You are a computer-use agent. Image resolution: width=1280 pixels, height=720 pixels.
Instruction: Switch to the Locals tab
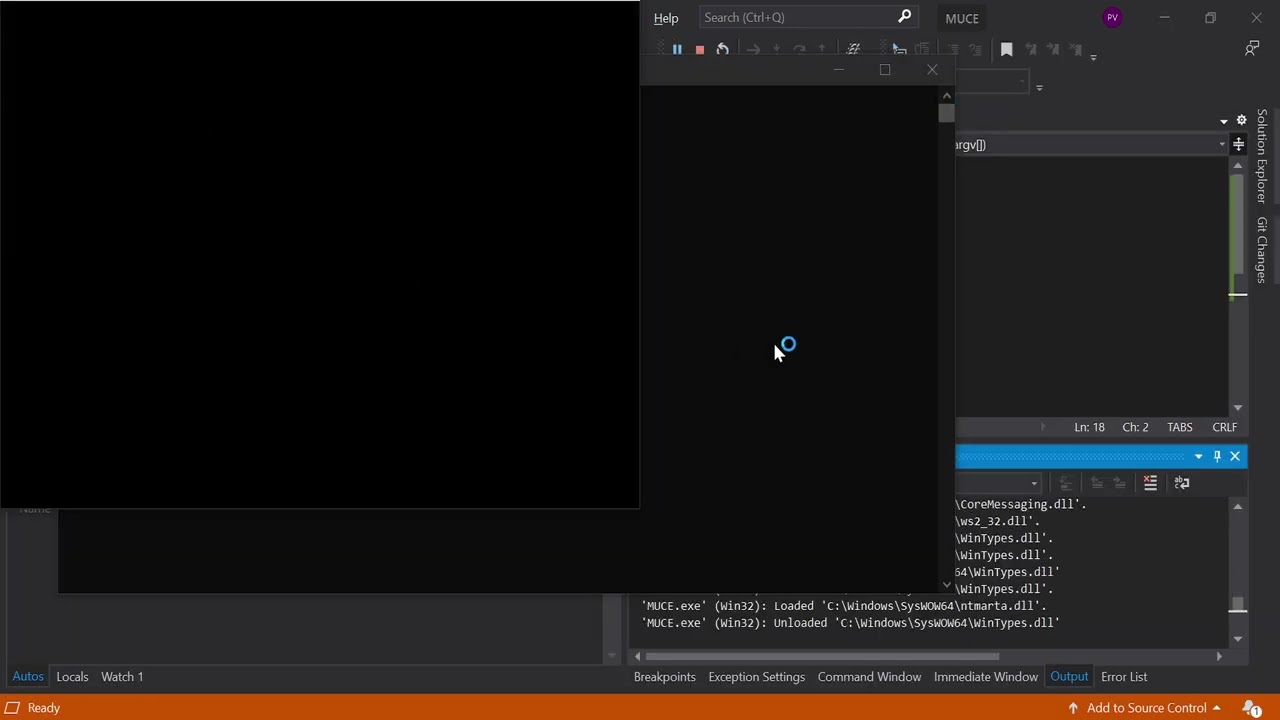pos(72,677)
